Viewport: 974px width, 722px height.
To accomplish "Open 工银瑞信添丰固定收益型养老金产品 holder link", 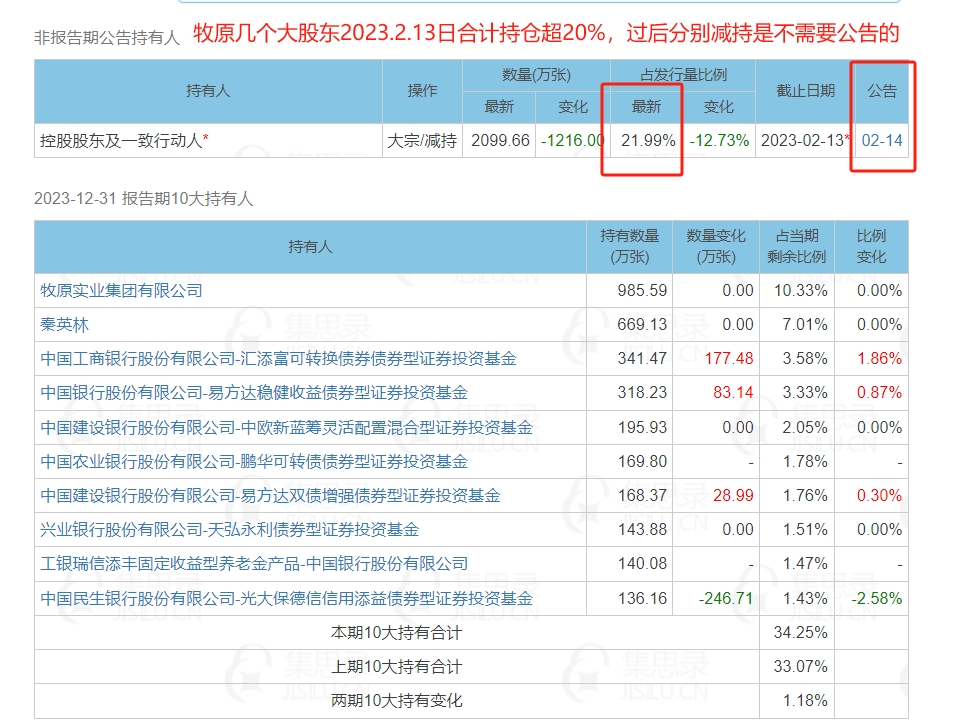I will point(254,564).
